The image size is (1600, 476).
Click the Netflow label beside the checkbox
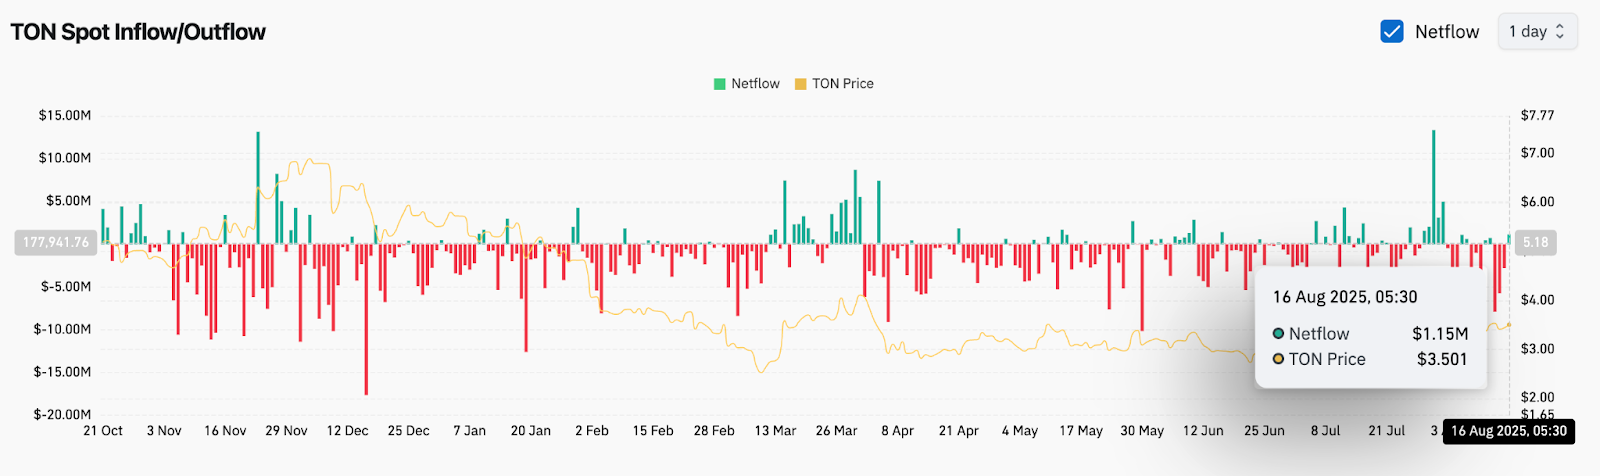point(1446,32)
